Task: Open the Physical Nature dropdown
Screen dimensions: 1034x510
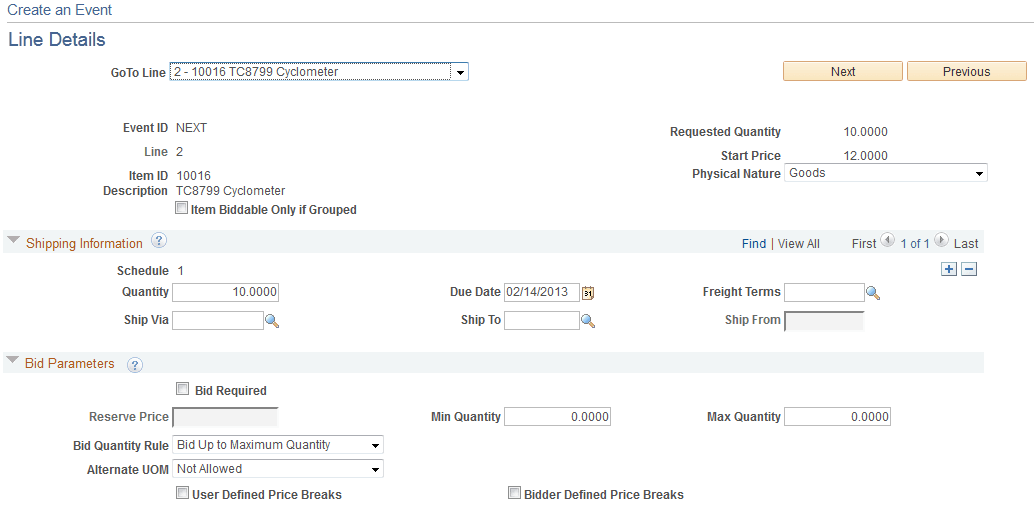Action: pos(886,174)
